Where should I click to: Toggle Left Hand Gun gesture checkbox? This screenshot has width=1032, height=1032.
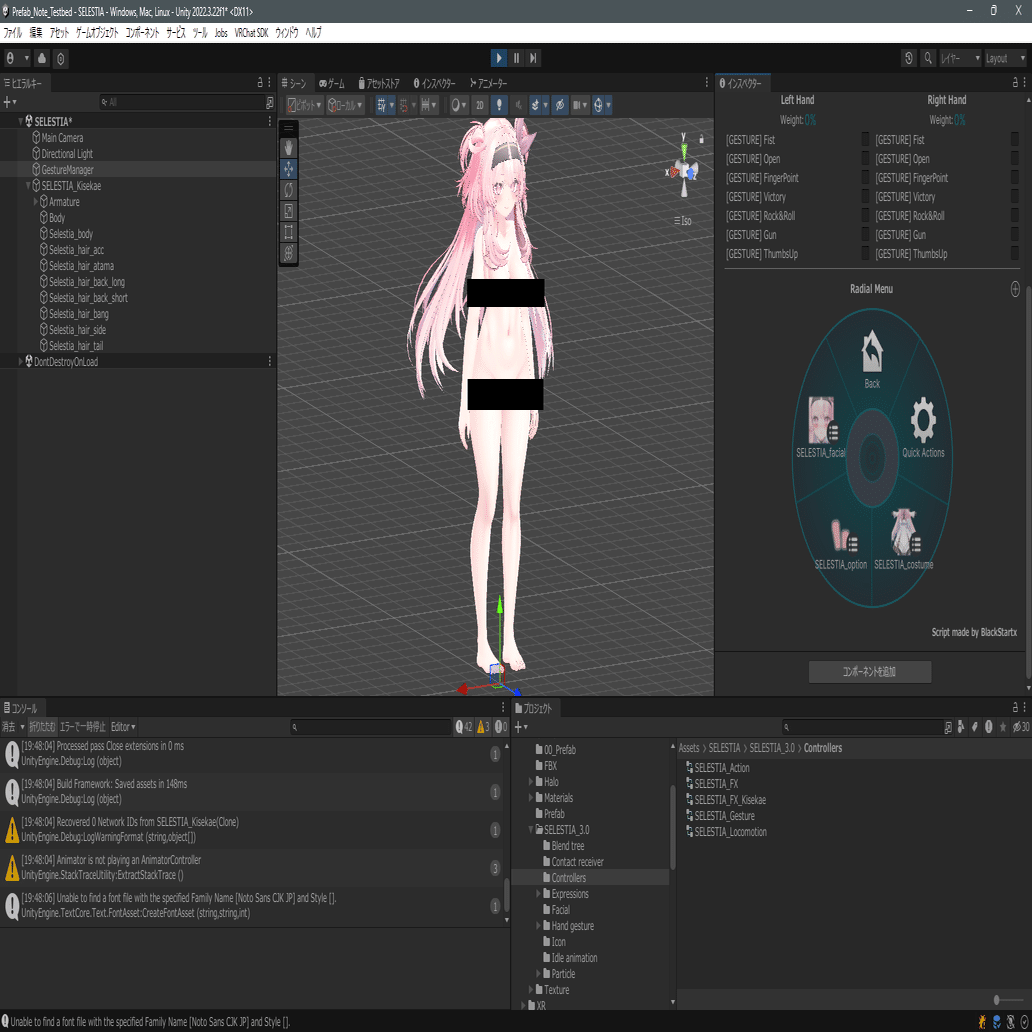[x=865, y=234]
